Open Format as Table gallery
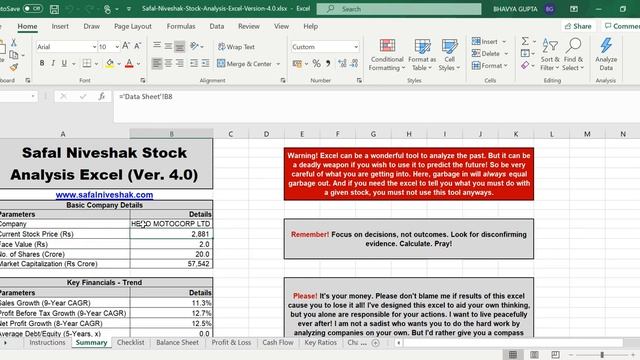The height and width of the screenshot is (360, 640). pyautogui.click(x=422, y=55)
